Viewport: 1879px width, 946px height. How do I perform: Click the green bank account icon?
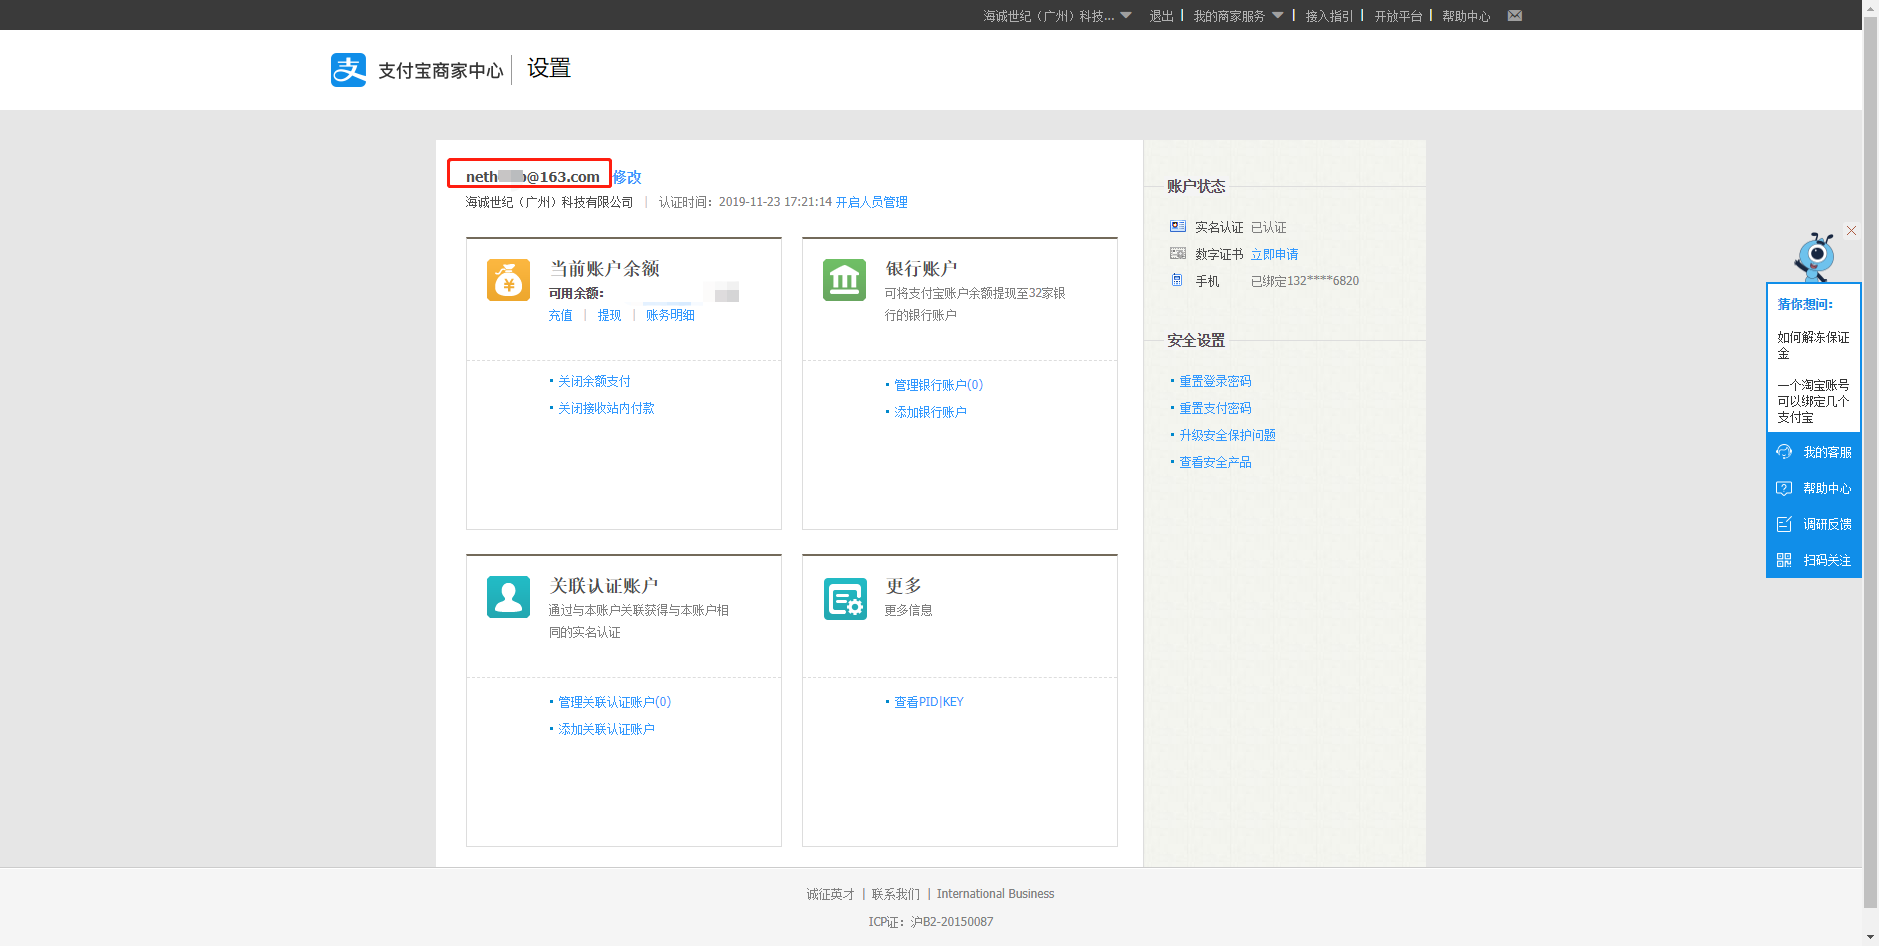click(844, 280)
